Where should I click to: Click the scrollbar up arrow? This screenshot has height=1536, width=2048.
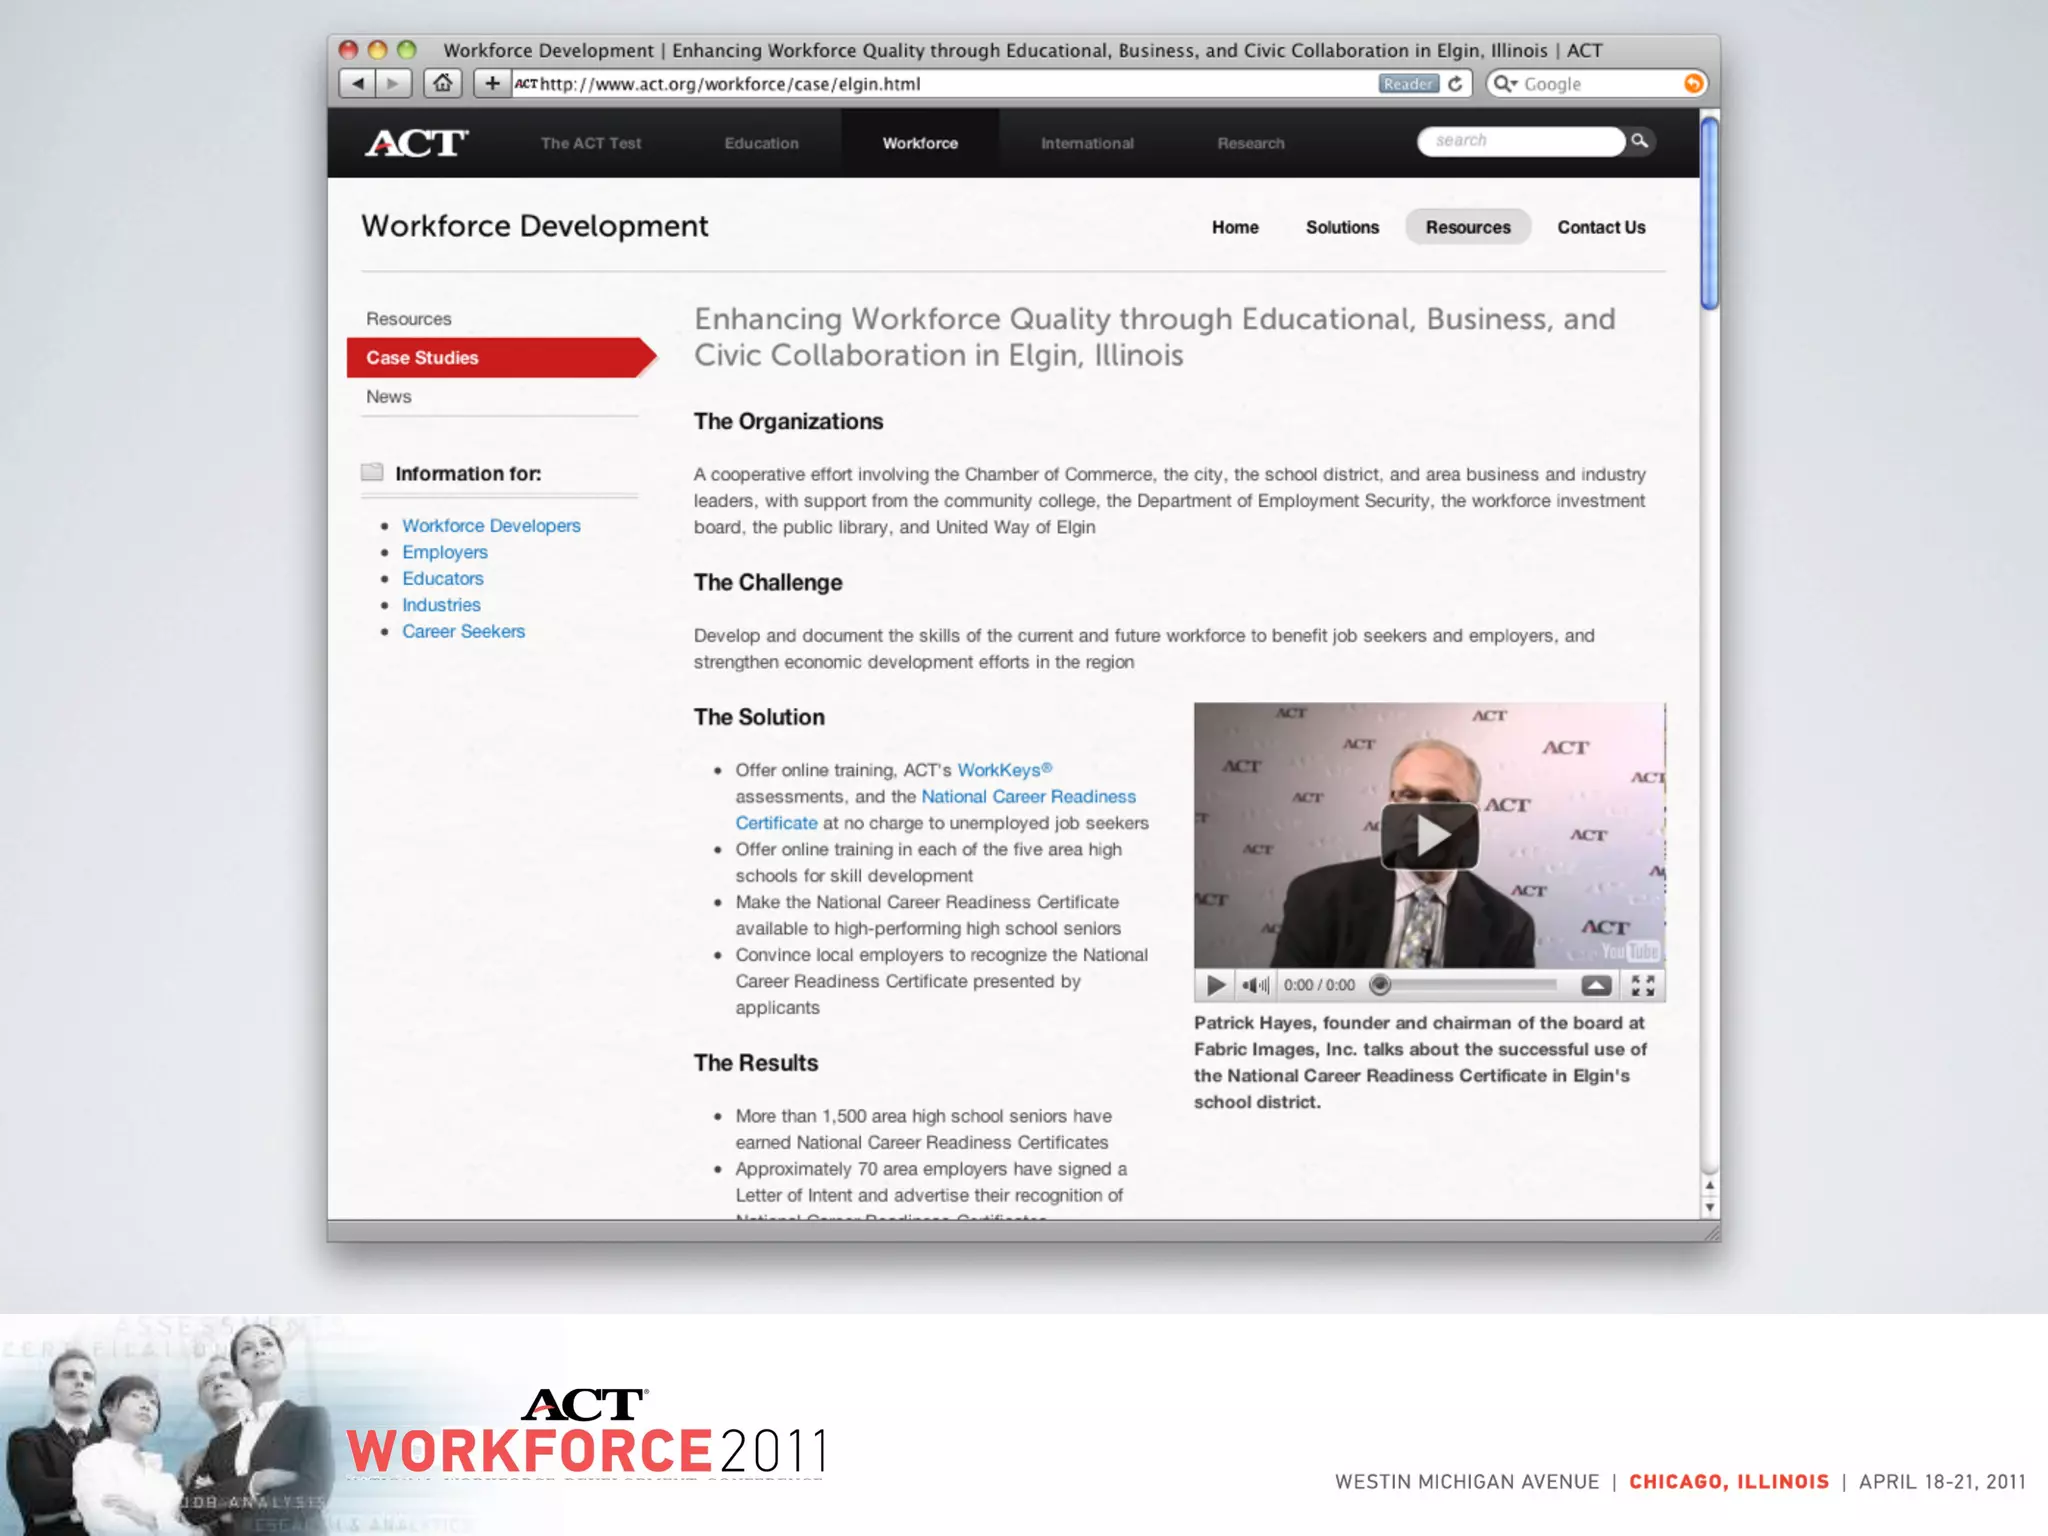[x=1710, y=1185]
